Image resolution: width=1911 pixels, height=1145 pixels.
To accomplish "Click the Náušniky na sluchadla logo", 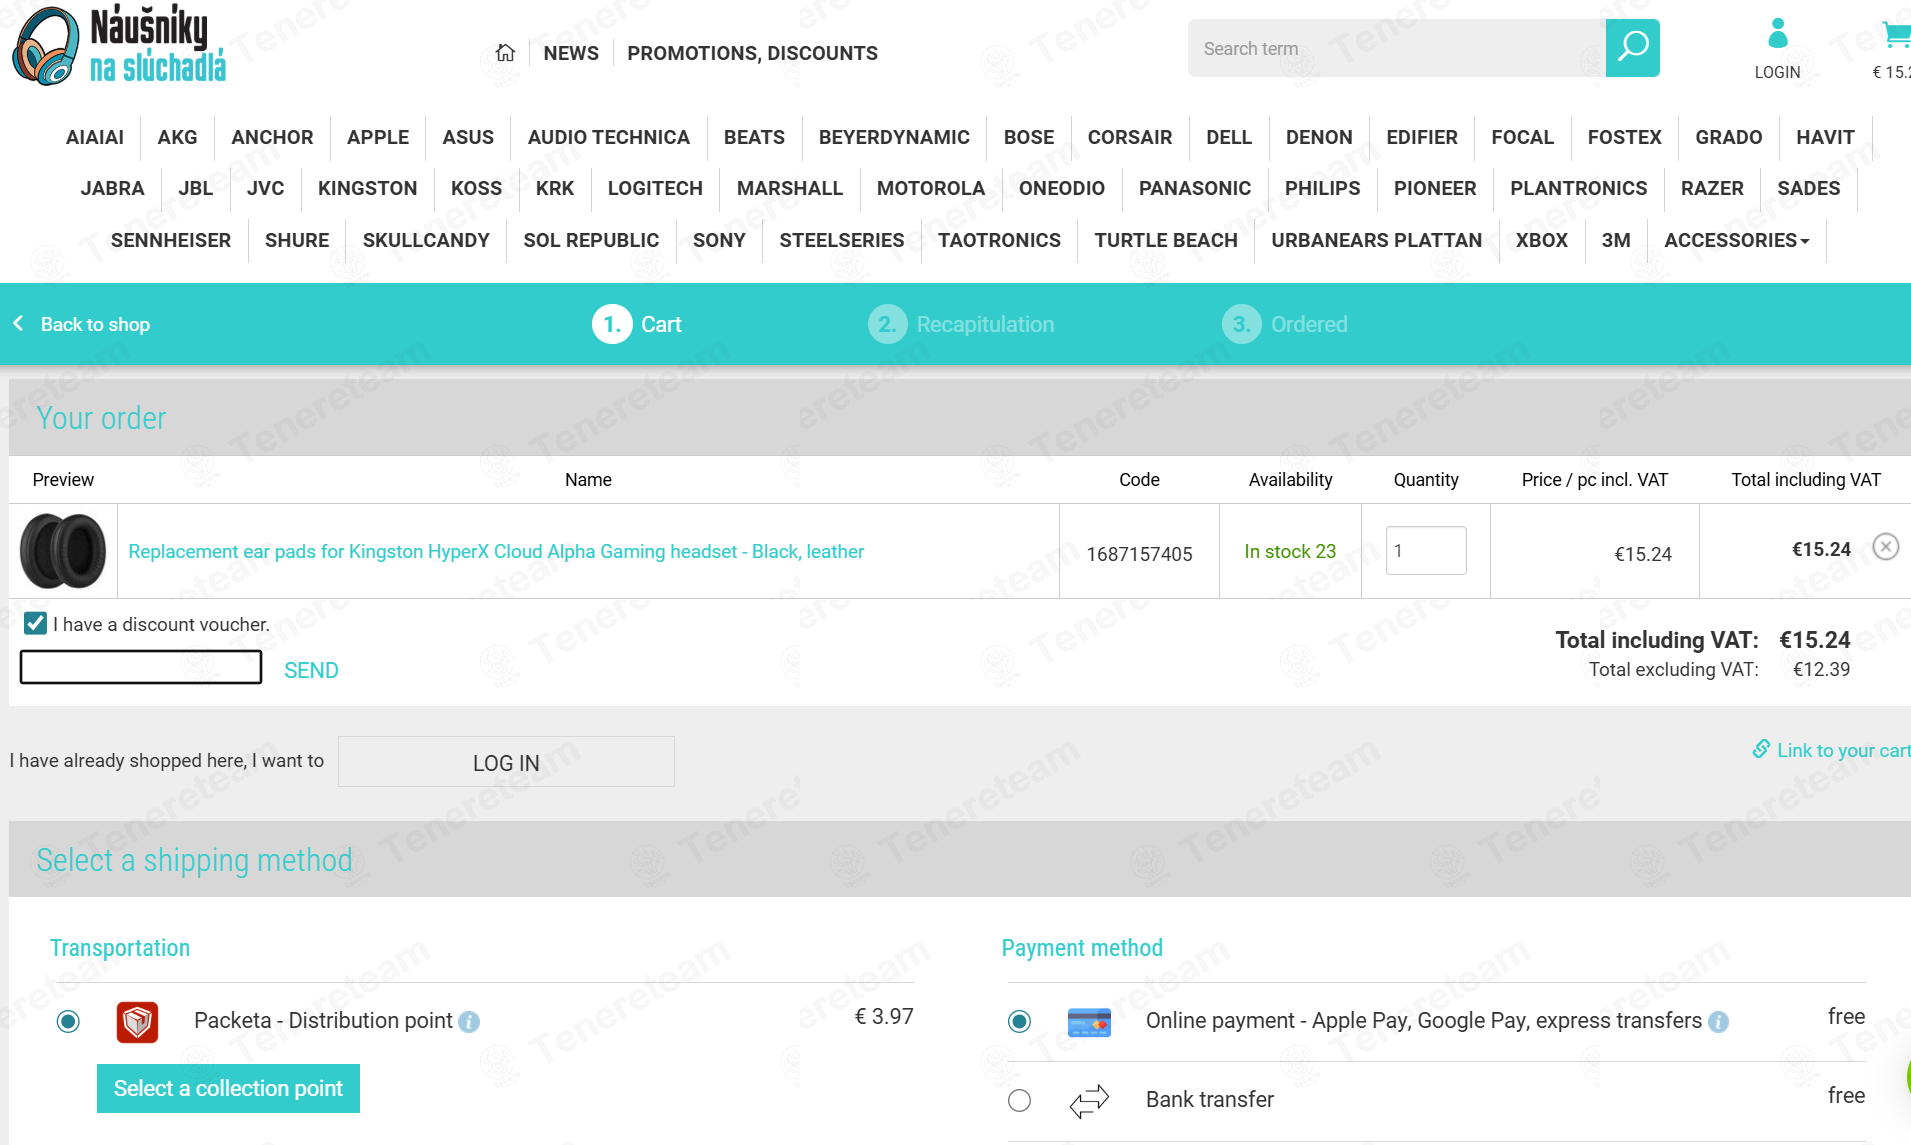I will pos(119,46).
